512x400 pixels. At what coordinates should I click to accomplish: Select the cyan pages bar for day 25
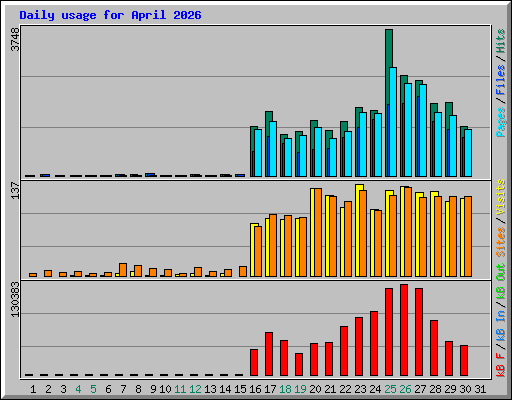(x=393, y=122)
